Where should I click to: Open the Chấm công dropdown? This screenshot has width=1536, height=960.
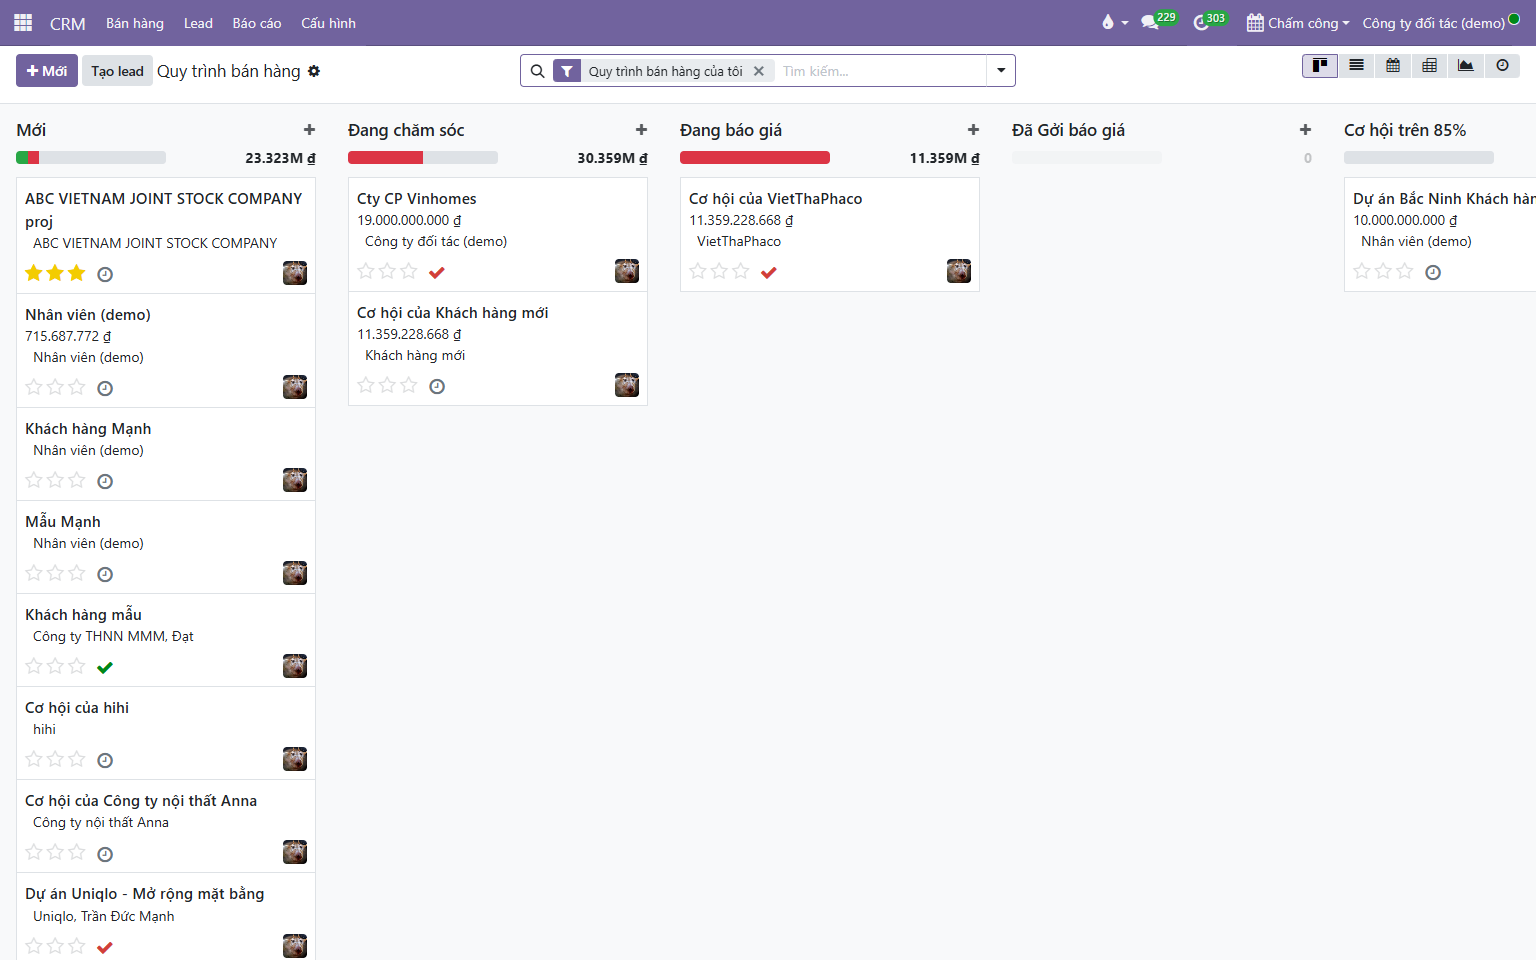pos(1298,23)
